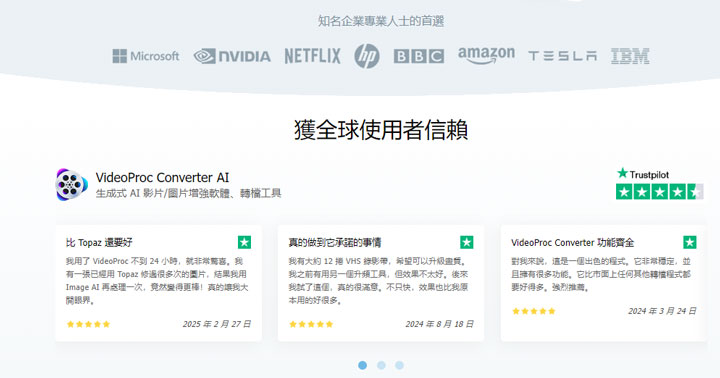The image size is (720, 378).
Task: Open the VideoProc Converter AI product title
Action: click(x=162, y=177)
